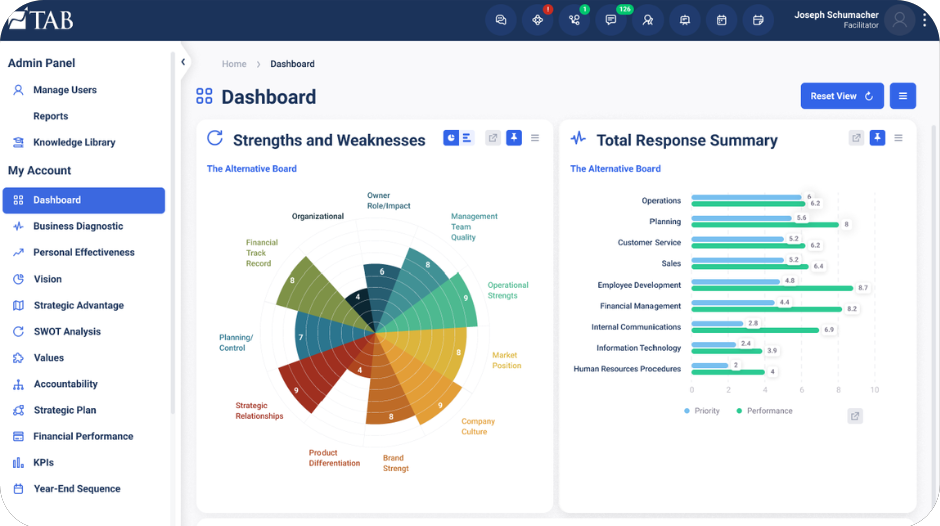The height and width of the screenshot is (526, 940).
Task: Open external view of Total Response Summary
Action: coord(856,138)
